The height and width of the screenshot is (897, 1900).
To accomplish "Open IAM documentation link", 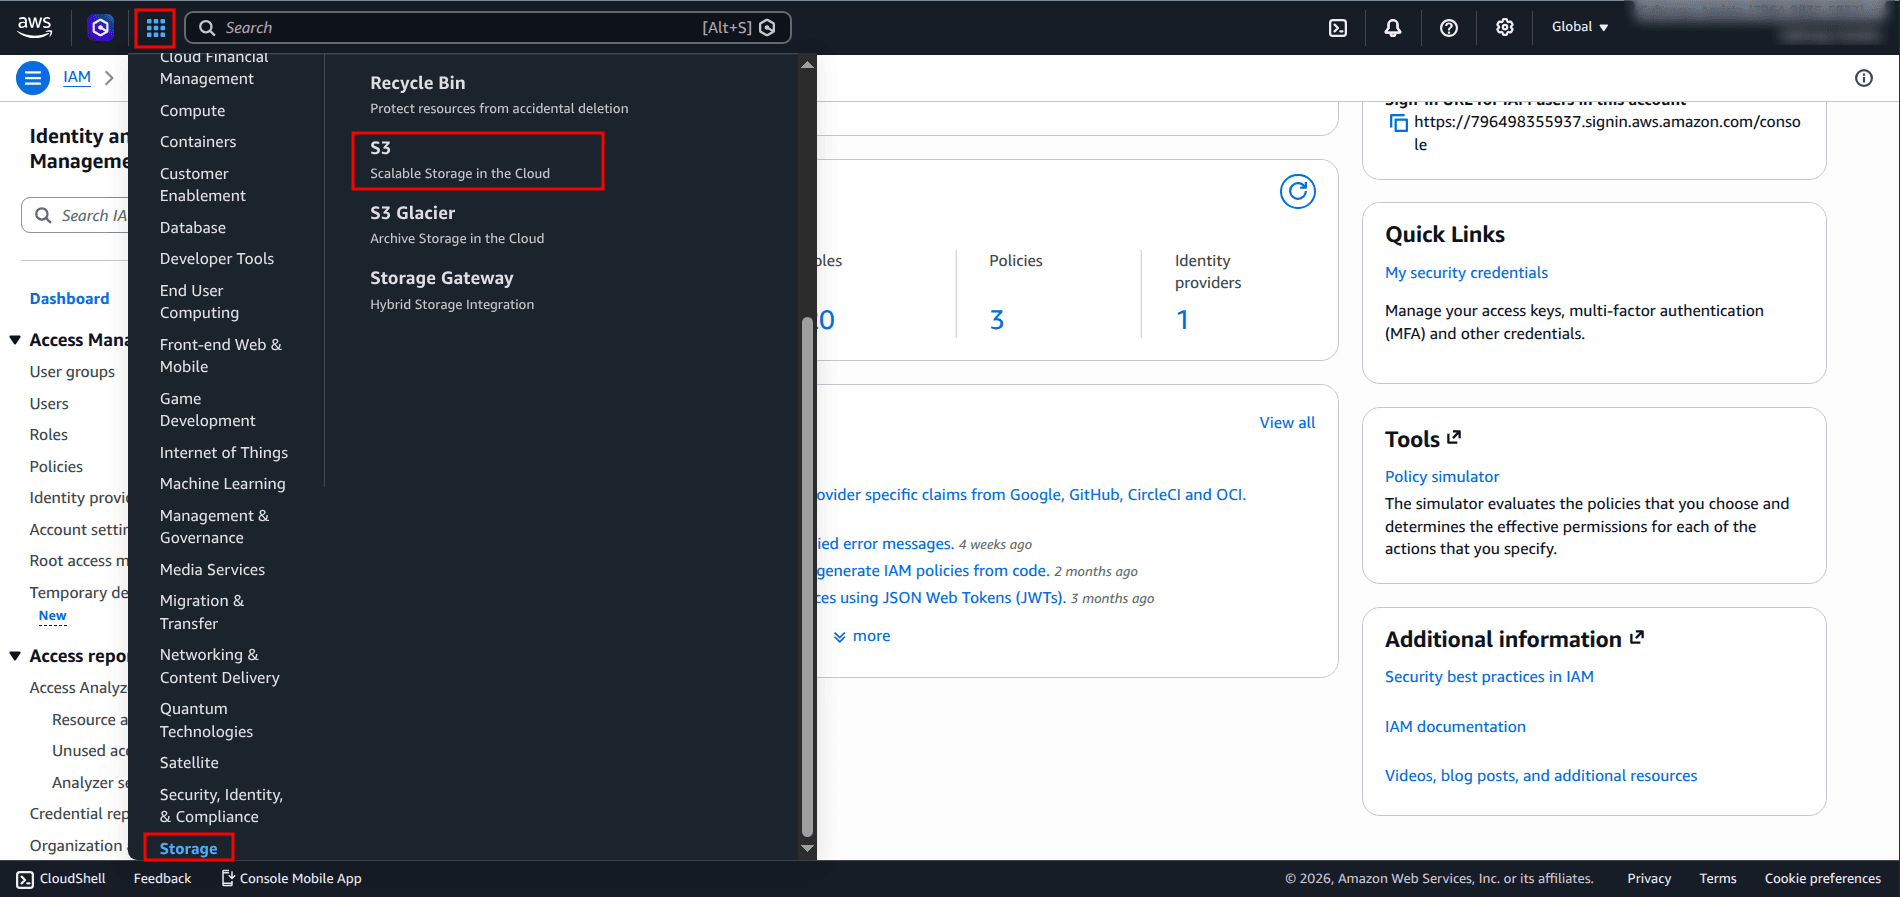I will click(x=1455, y=727).
